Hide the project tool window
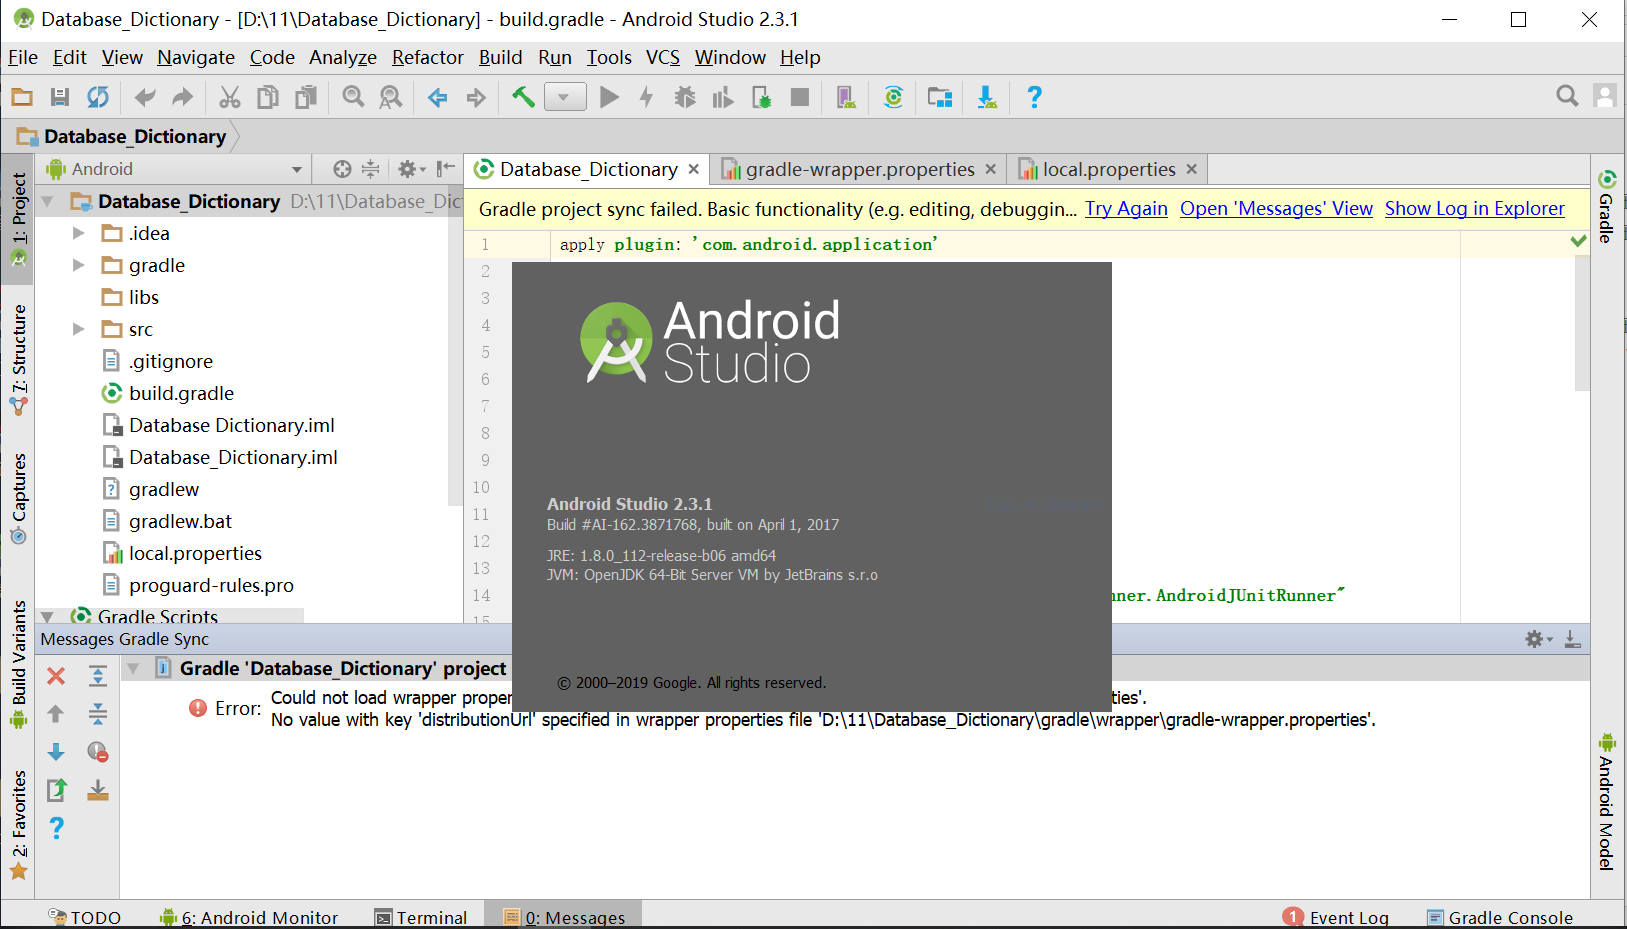 point(446,169)
